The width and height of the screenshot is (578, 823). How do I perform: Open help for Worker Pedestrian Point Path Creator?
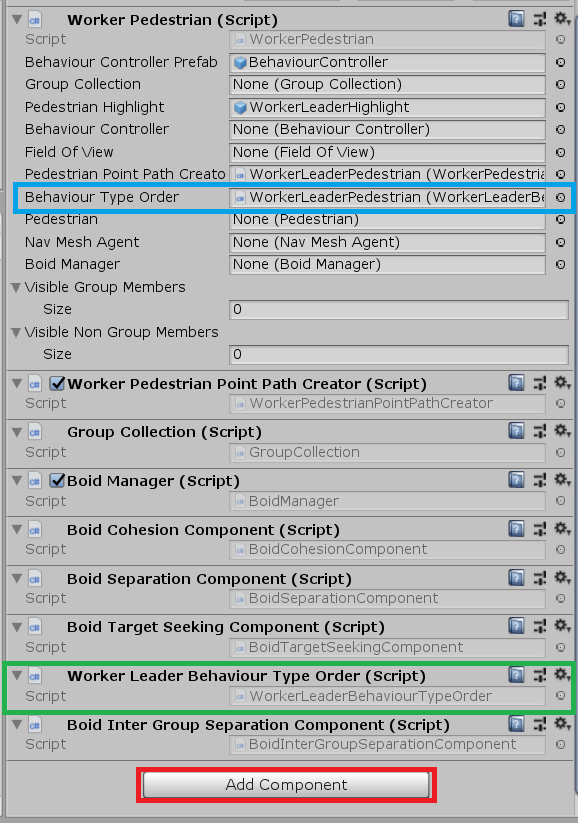pos(516,383)
